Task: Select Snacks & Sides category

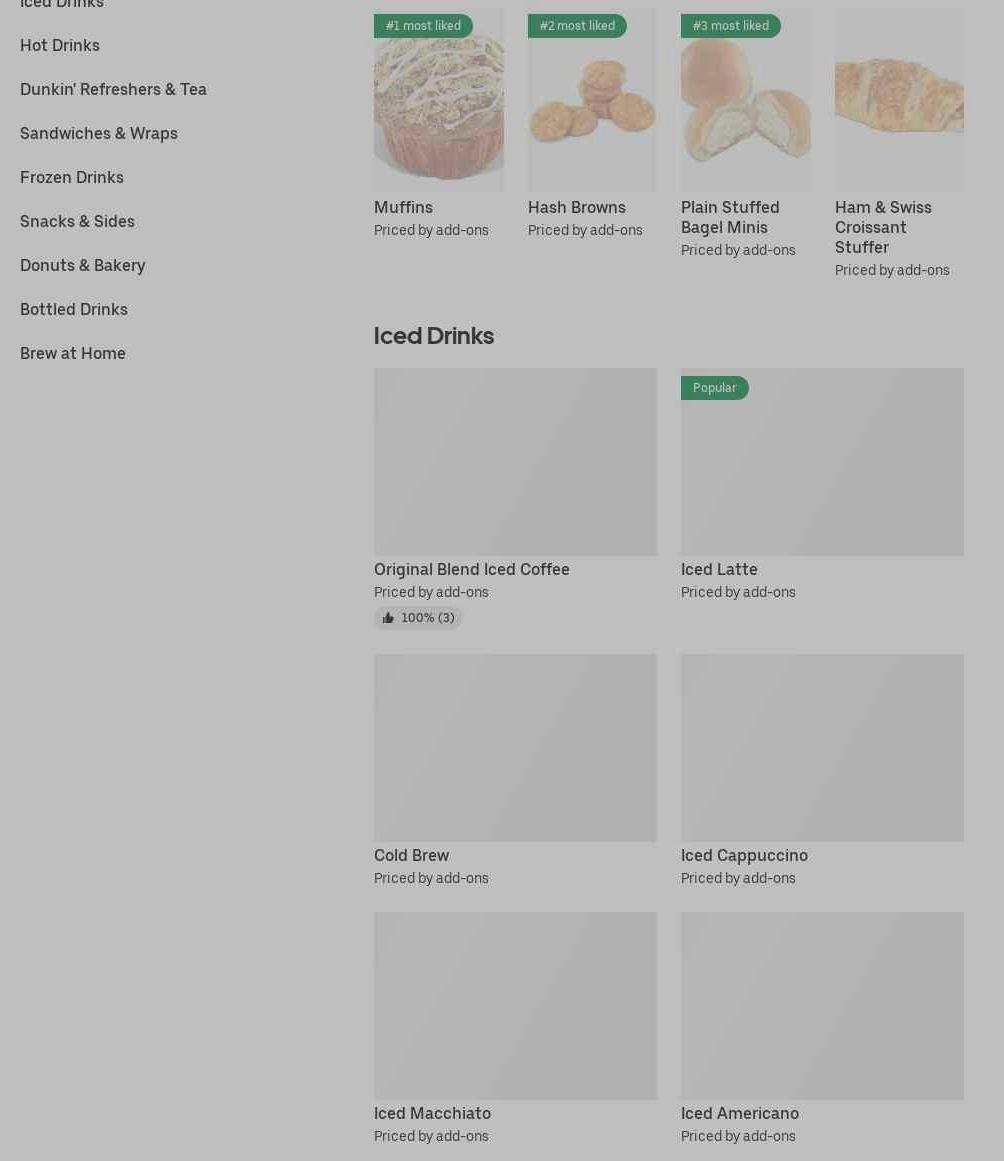Action: click(x=77, y=221)
